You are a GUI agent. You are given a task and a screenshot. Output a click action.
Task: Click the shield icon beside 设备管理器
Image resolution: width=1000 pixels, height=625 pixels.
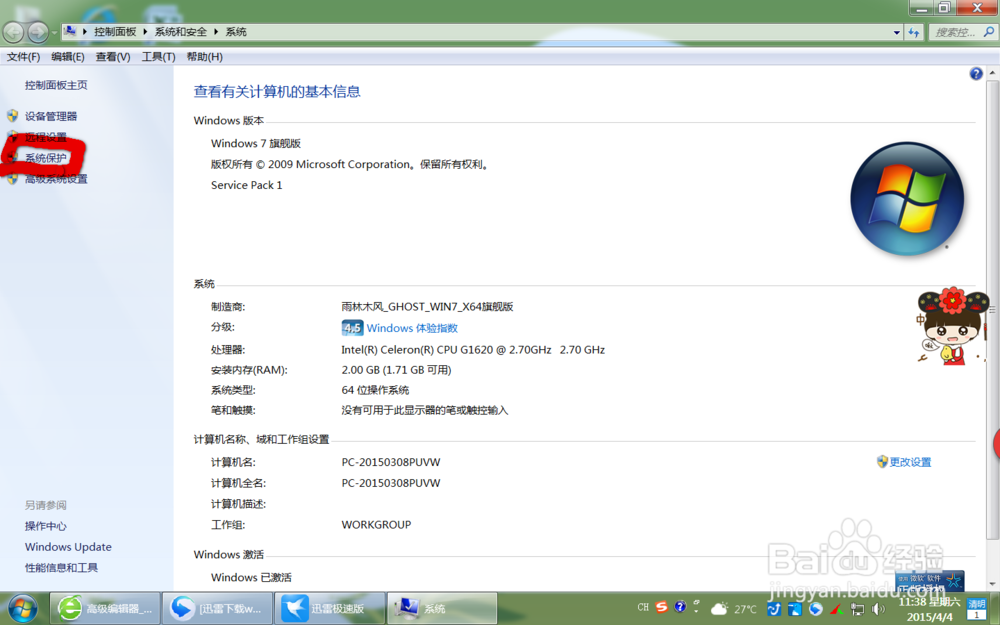click(x=12, y=115)
